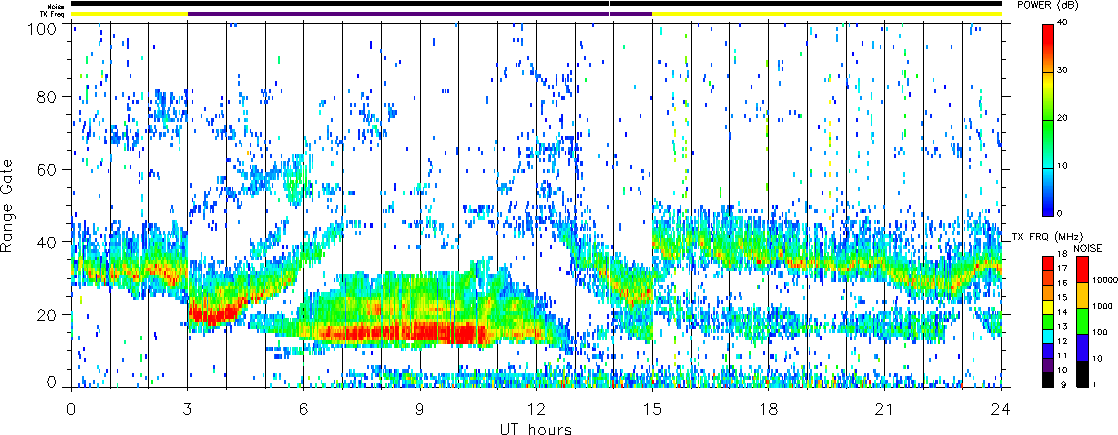
Task: Click UT hours tick label 6
Action: (304, 410)
